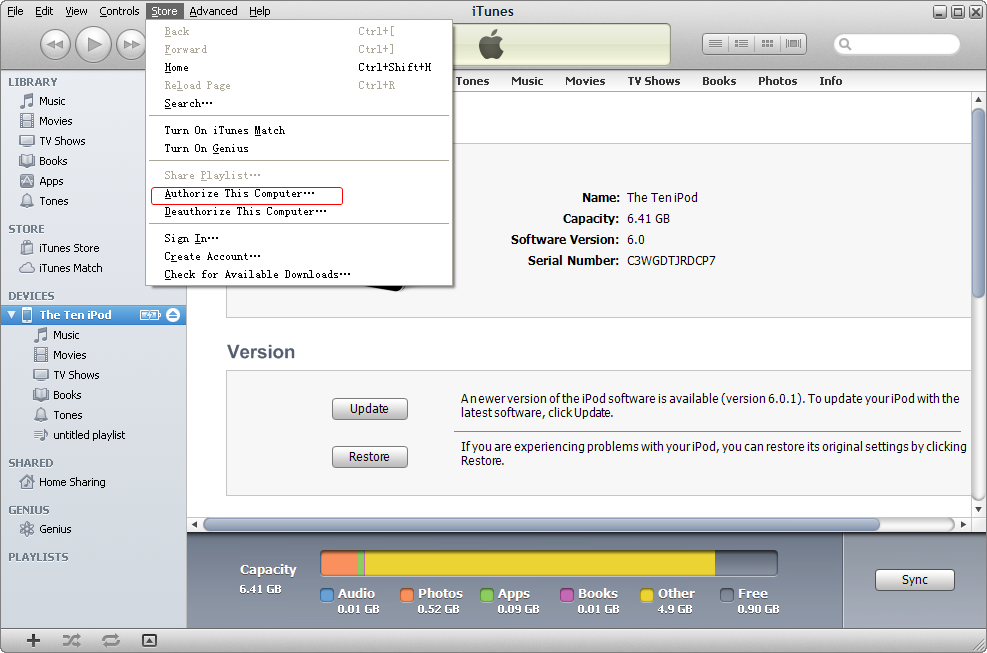This screenshot has width=987, height=653.
Task: Open the Controls menu
Action: pyautogui.click(x=119, y=11)
